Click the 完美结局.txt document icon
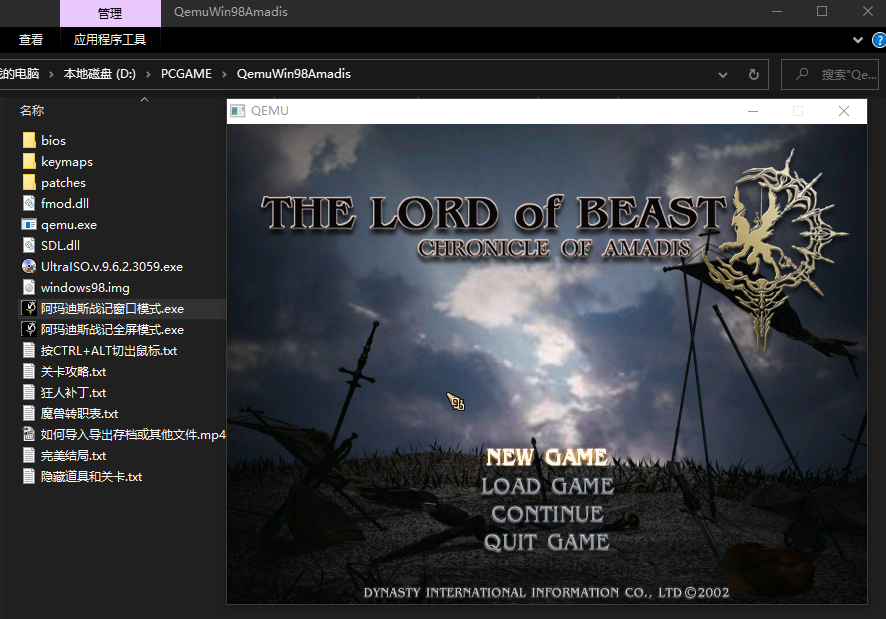 pos(29,455)
